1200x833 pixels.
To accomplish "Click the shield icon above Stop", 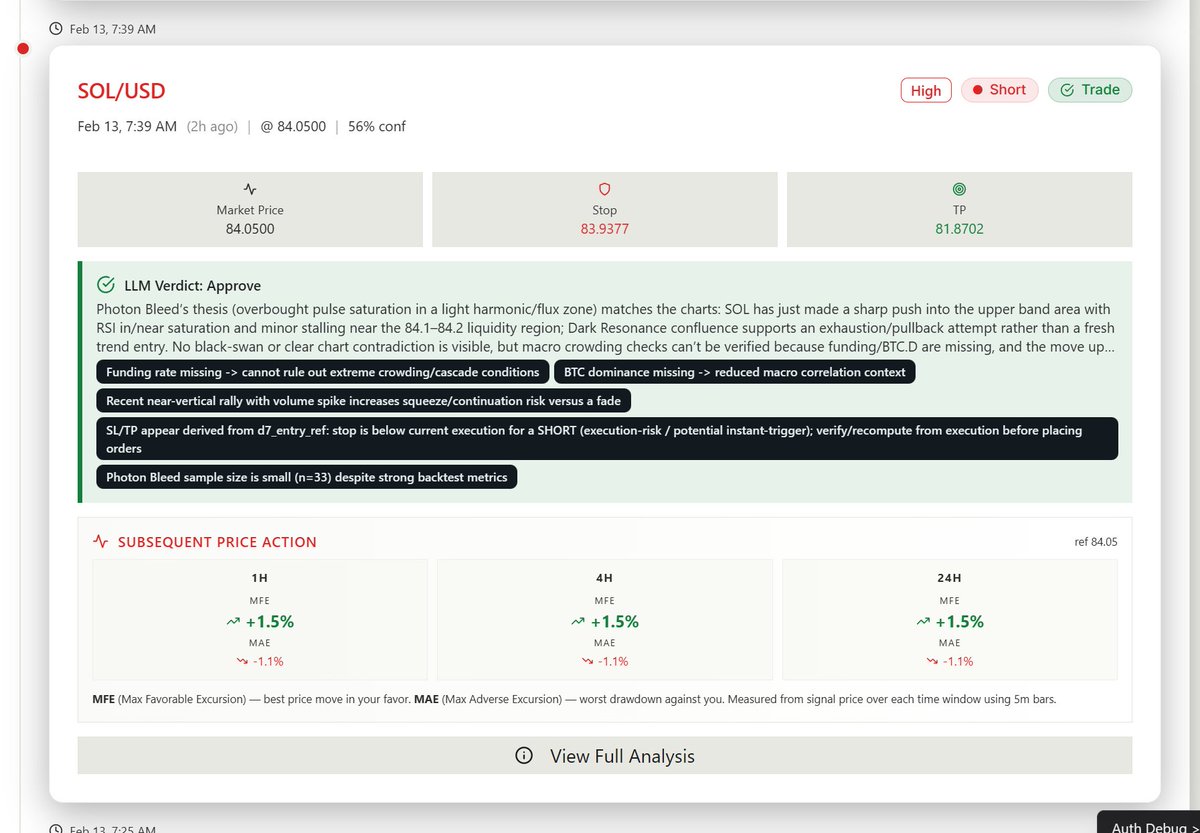I will click(604, 188).
